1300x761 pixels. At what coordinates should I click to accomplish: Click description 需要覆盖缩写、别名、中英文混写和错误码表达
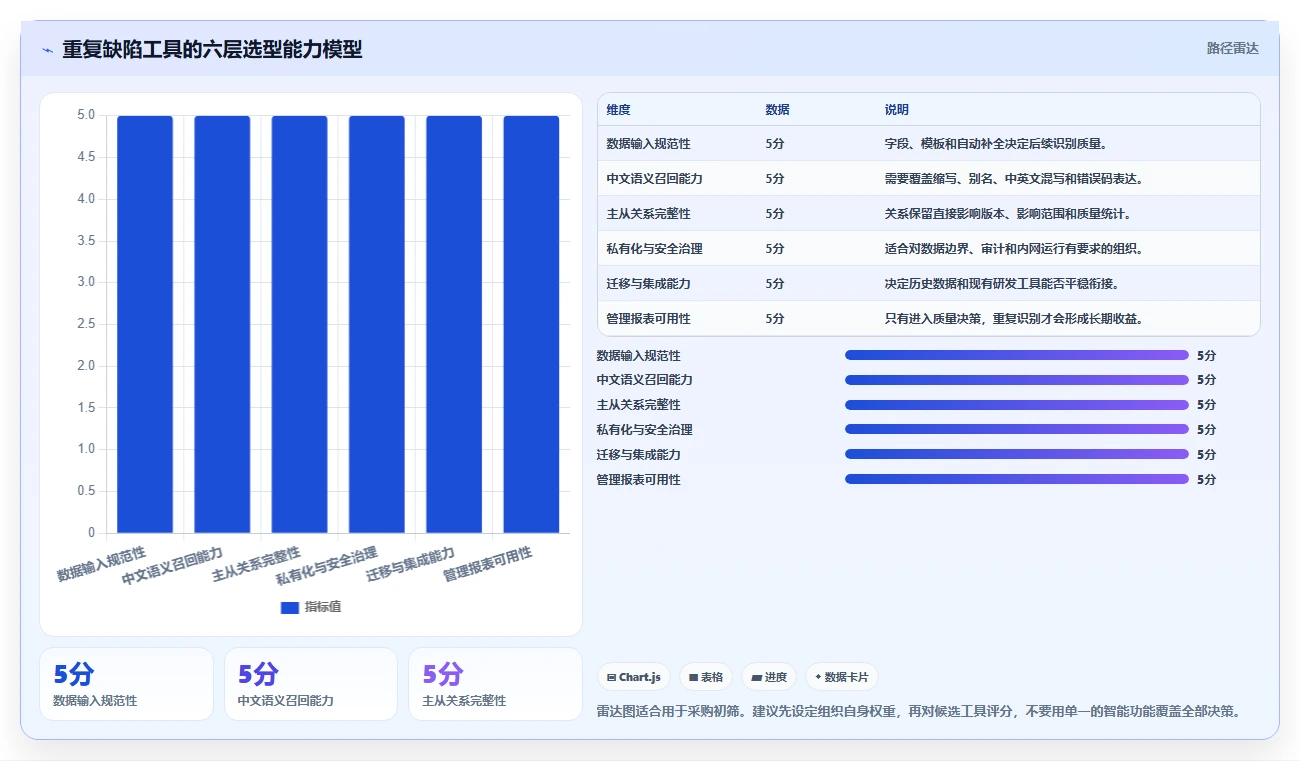(1013, 179)
